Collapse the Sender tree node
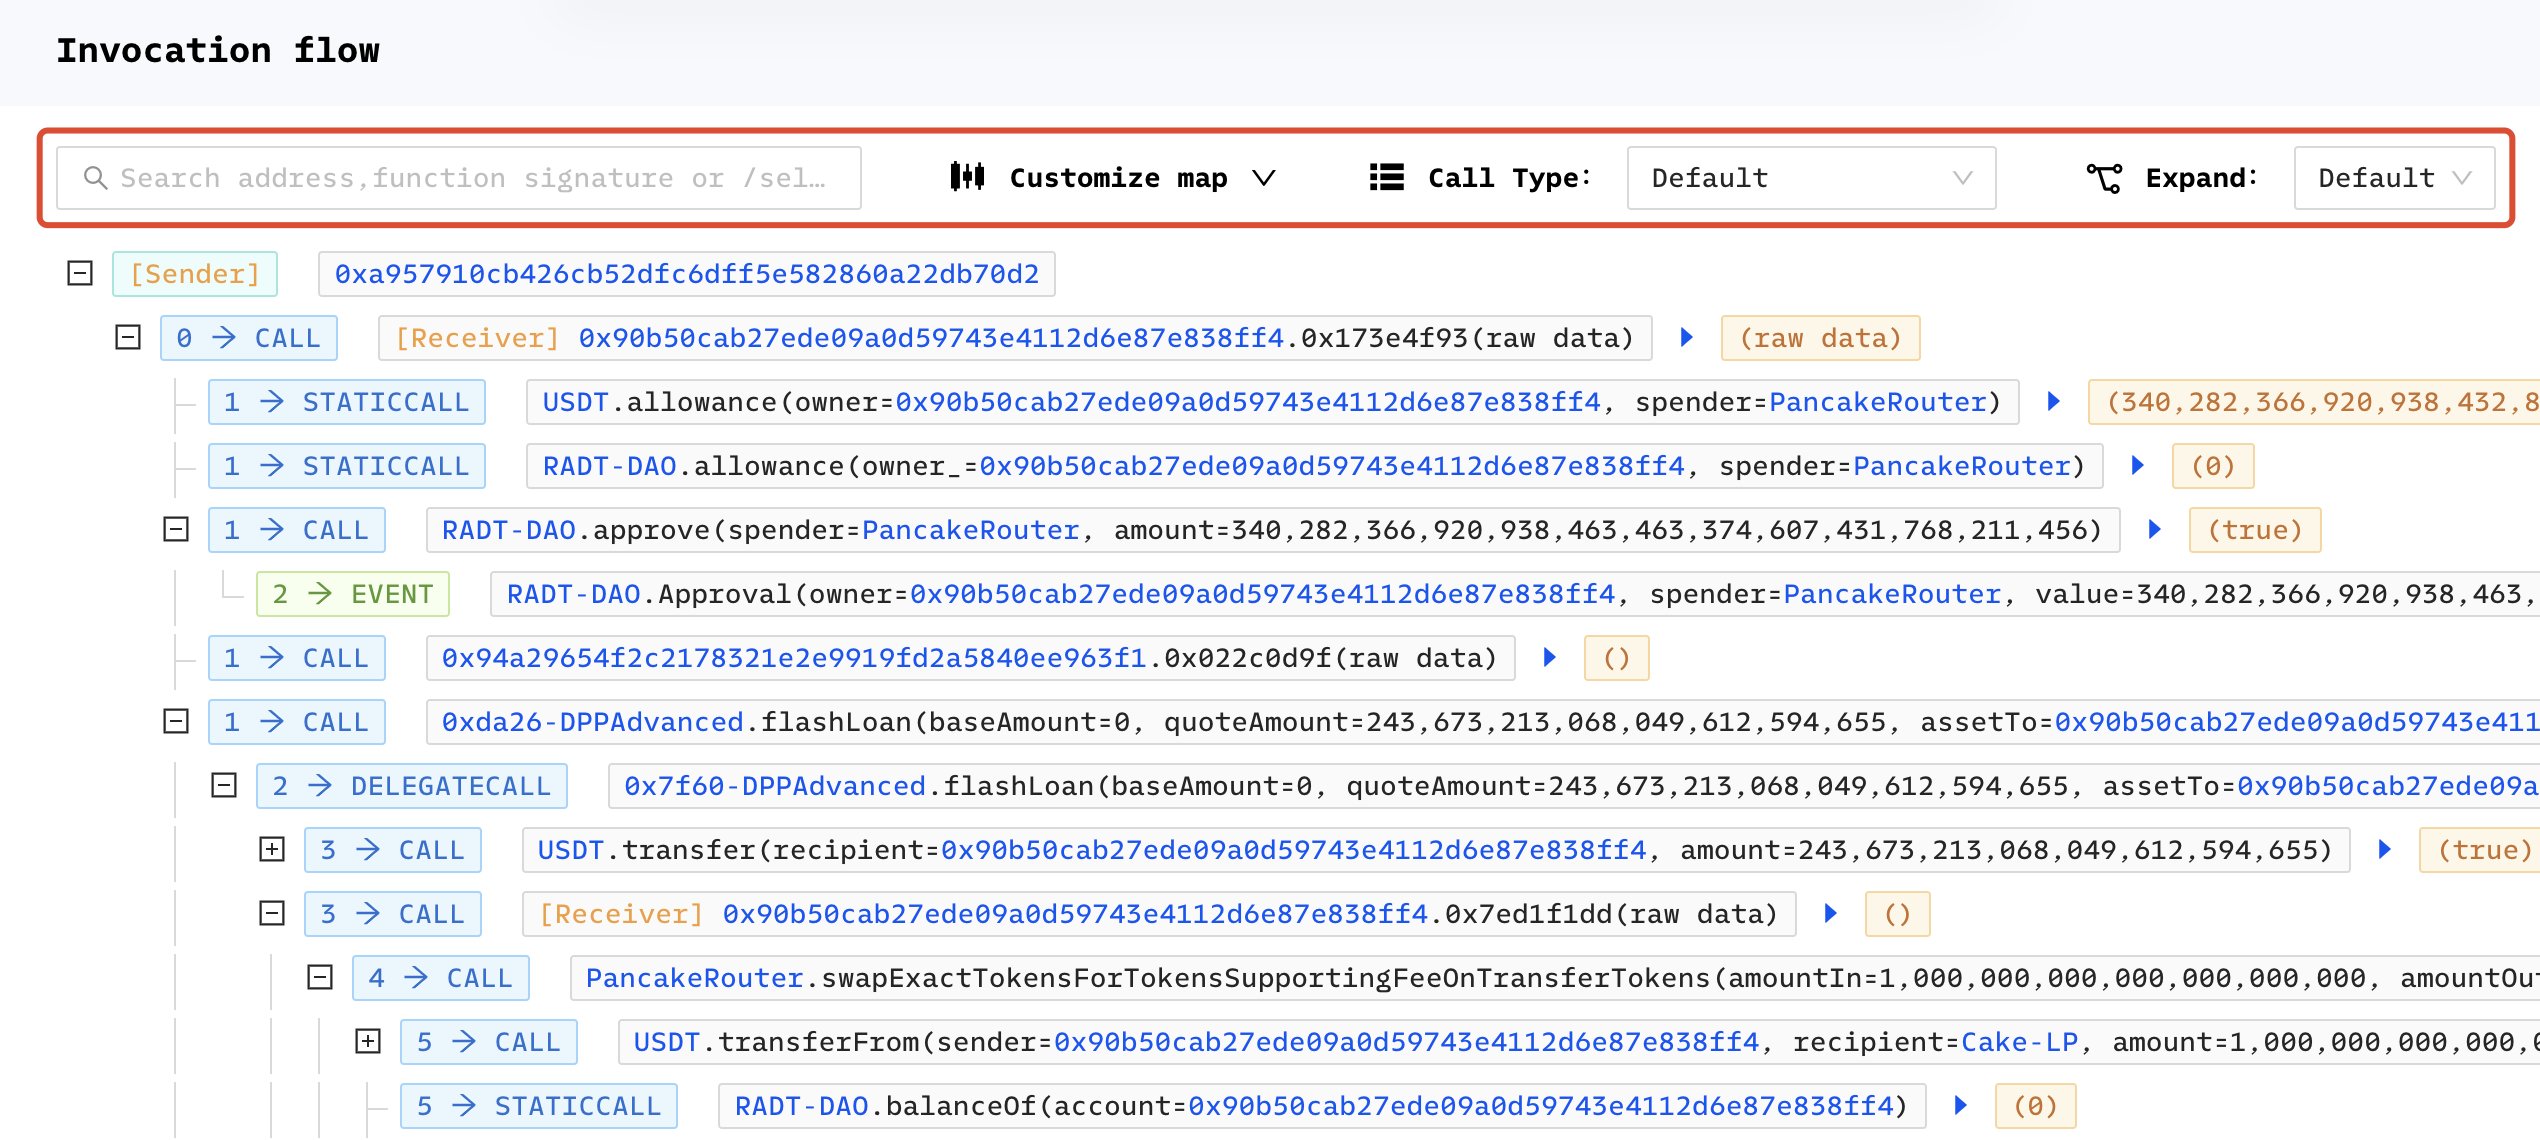2540x1140 pixels. click(x=78, y=273)
